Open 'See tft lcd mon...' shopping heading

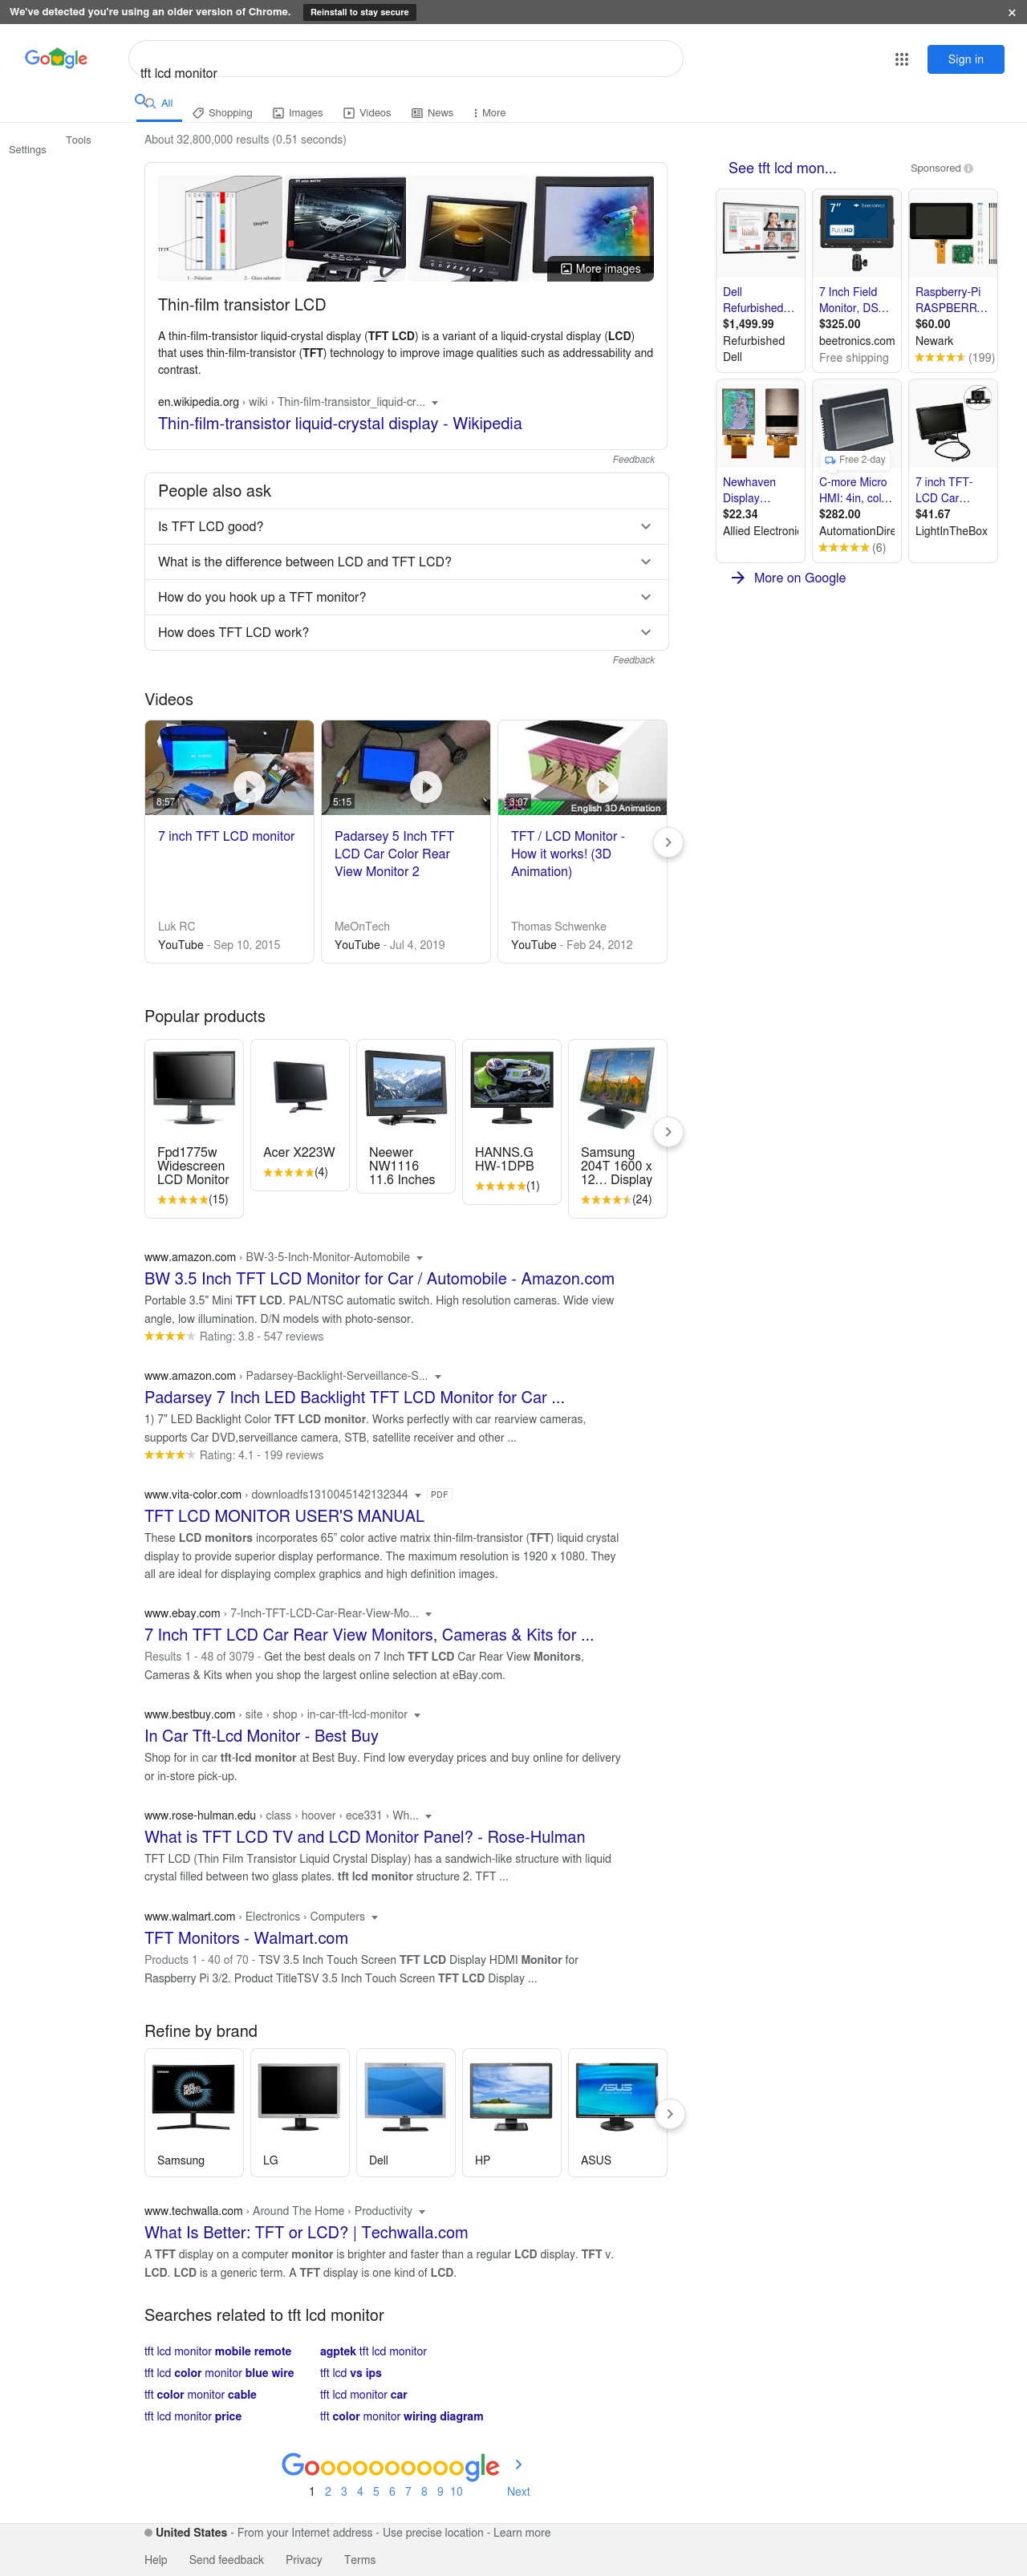pyautogui.click(x=782, y=168)
